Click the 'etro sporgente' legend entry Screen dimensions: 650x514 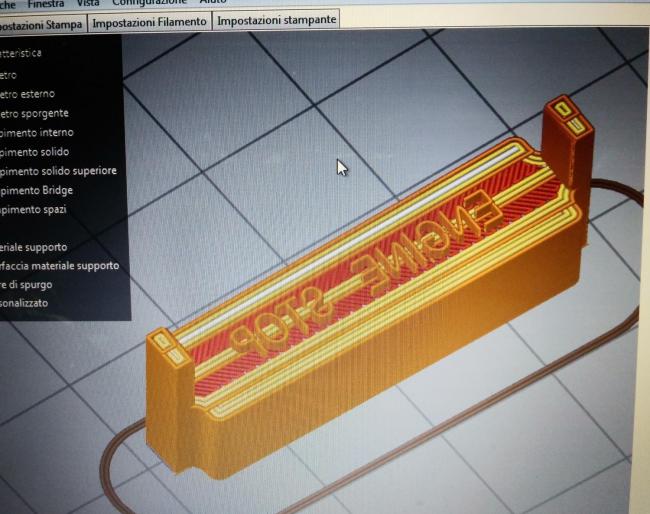click(x=34, y=113)
